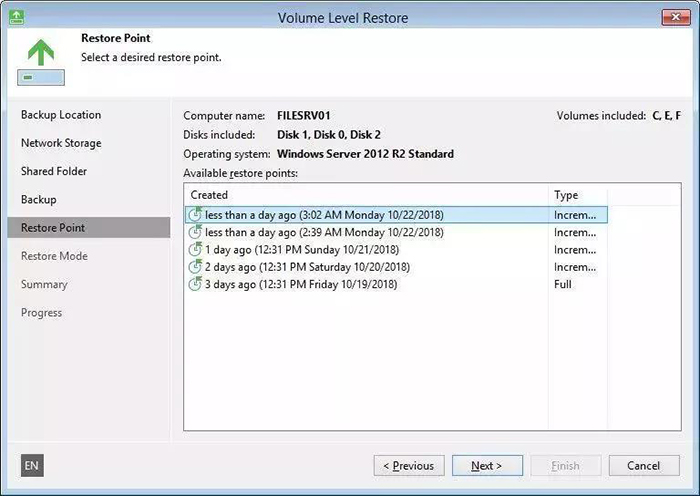Image resolution: width=700 pixels, height=496 pixels.
Task: Select the Summary step
Action: point(44,284)
